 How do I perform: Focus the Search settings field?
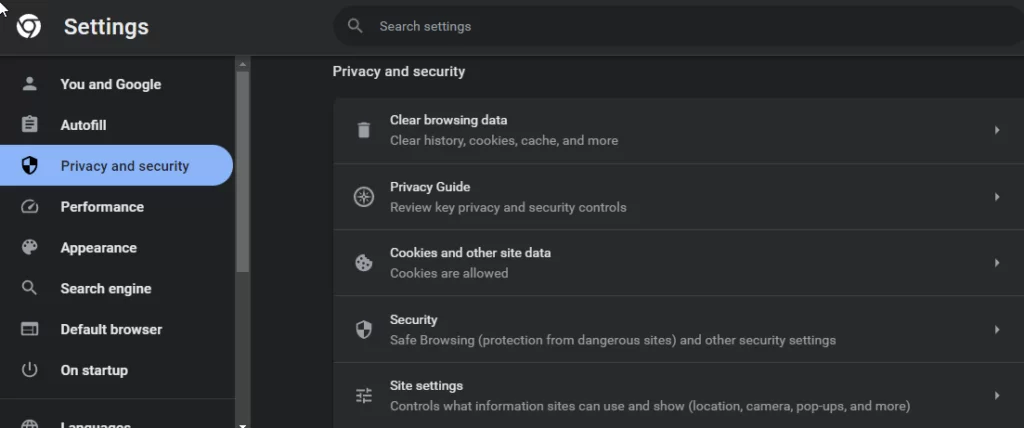(679, 26)
